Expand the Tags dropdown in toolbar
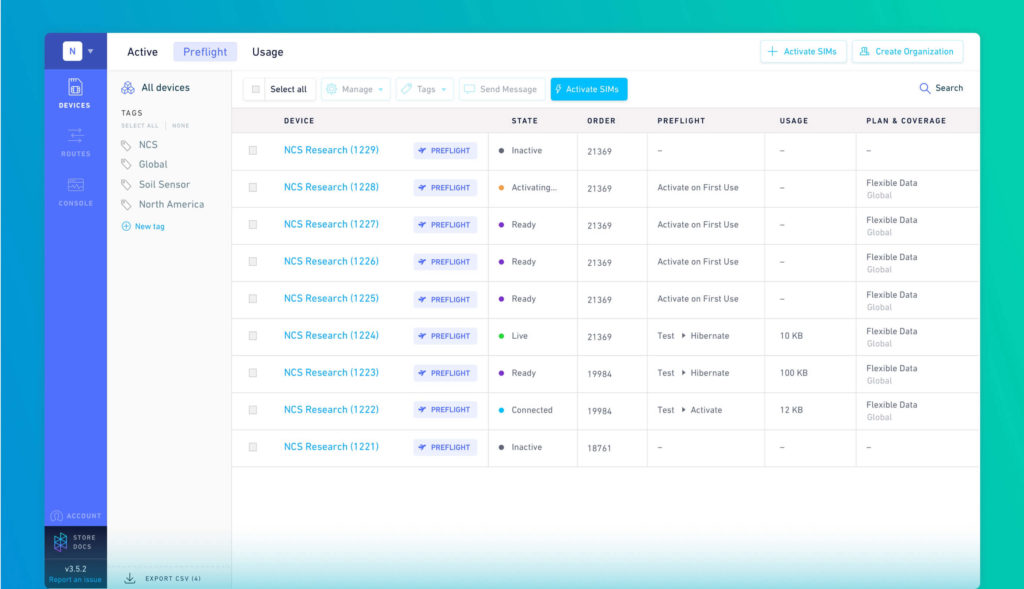 424,89
